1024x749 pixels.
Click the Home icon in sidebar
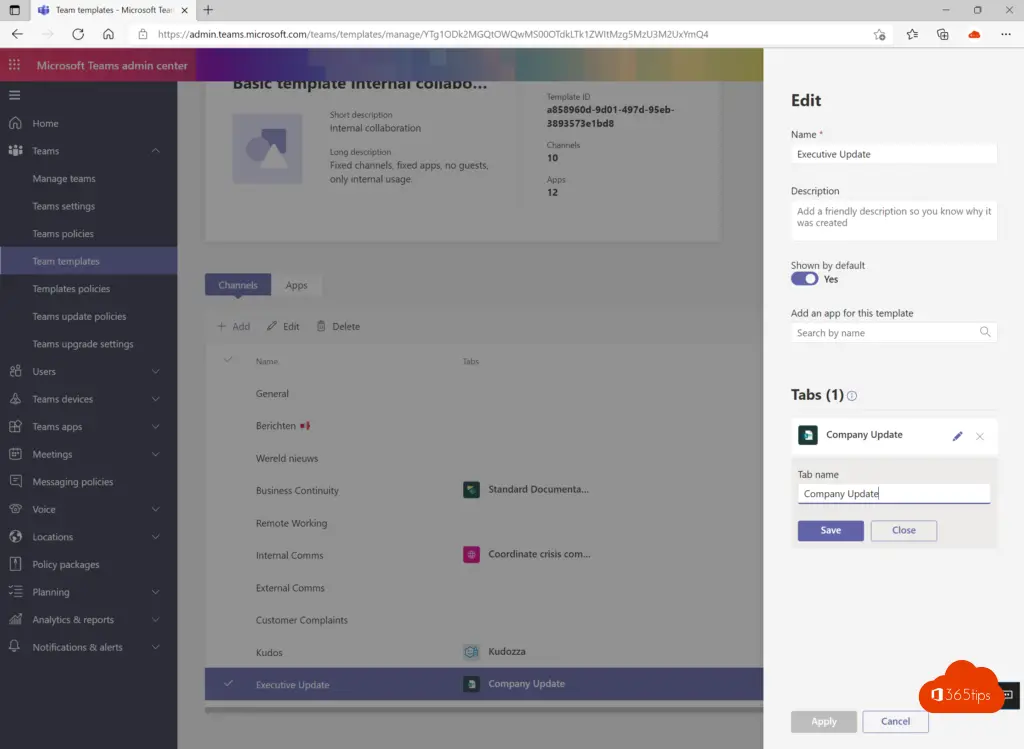pyautogui.click(x=16, y=123)
